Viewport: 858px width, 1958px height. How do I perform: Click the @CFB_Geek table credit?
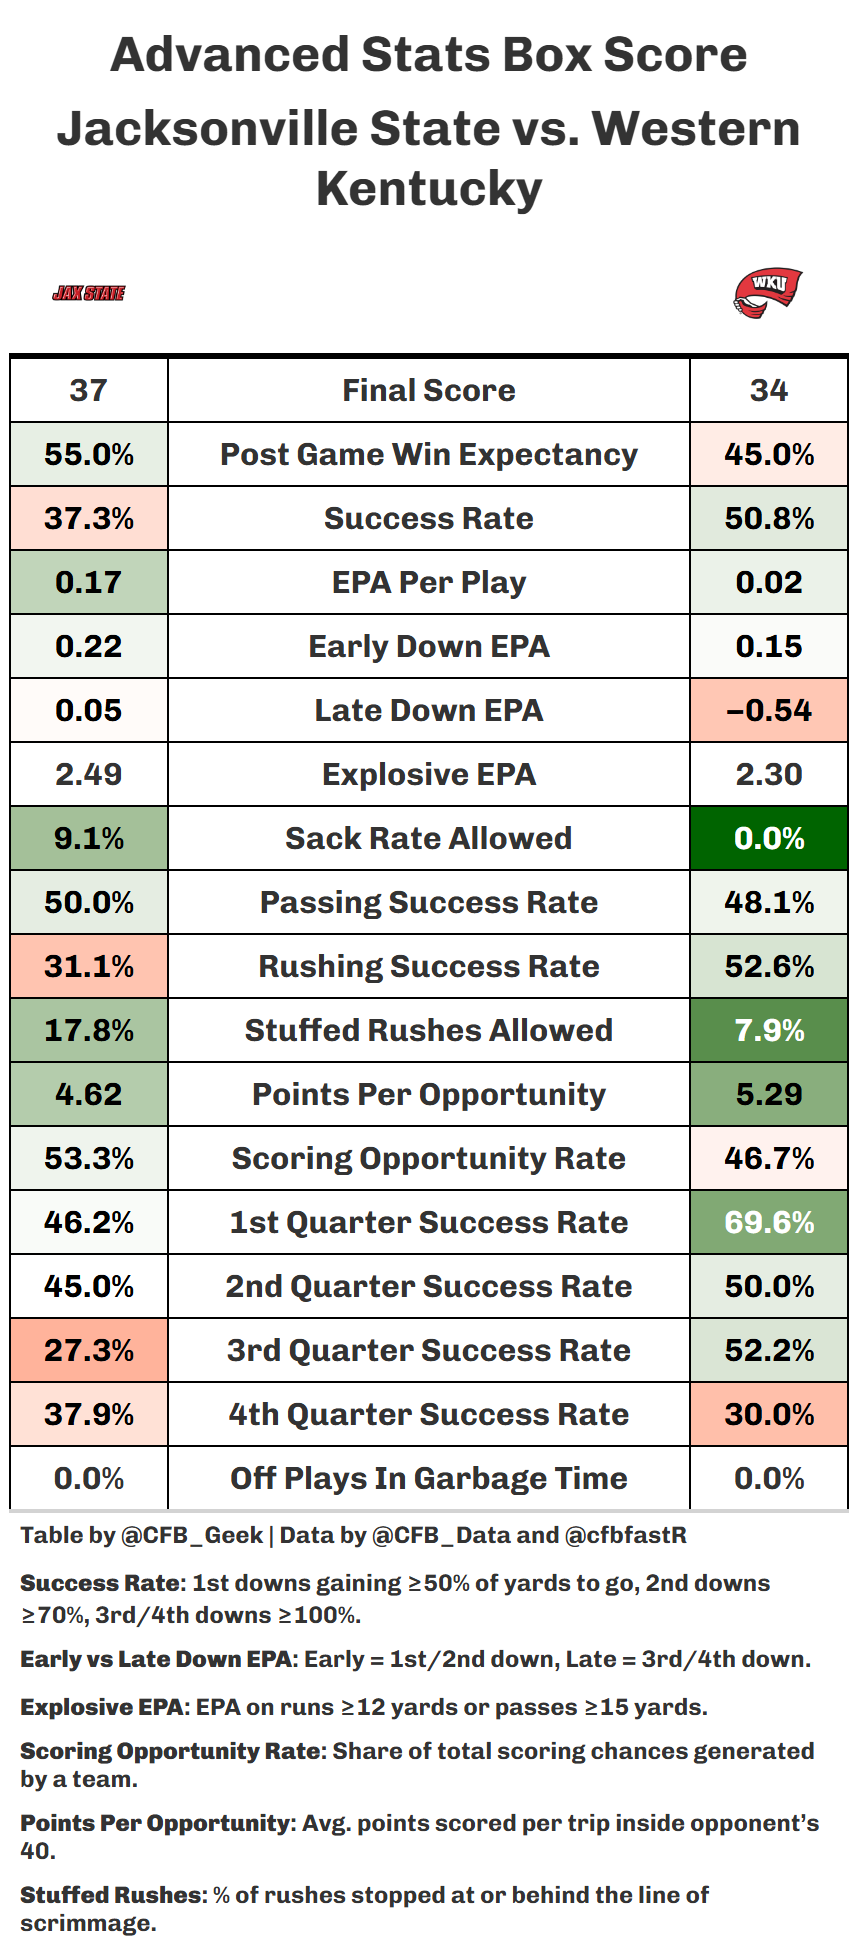tap(191, 1535)
